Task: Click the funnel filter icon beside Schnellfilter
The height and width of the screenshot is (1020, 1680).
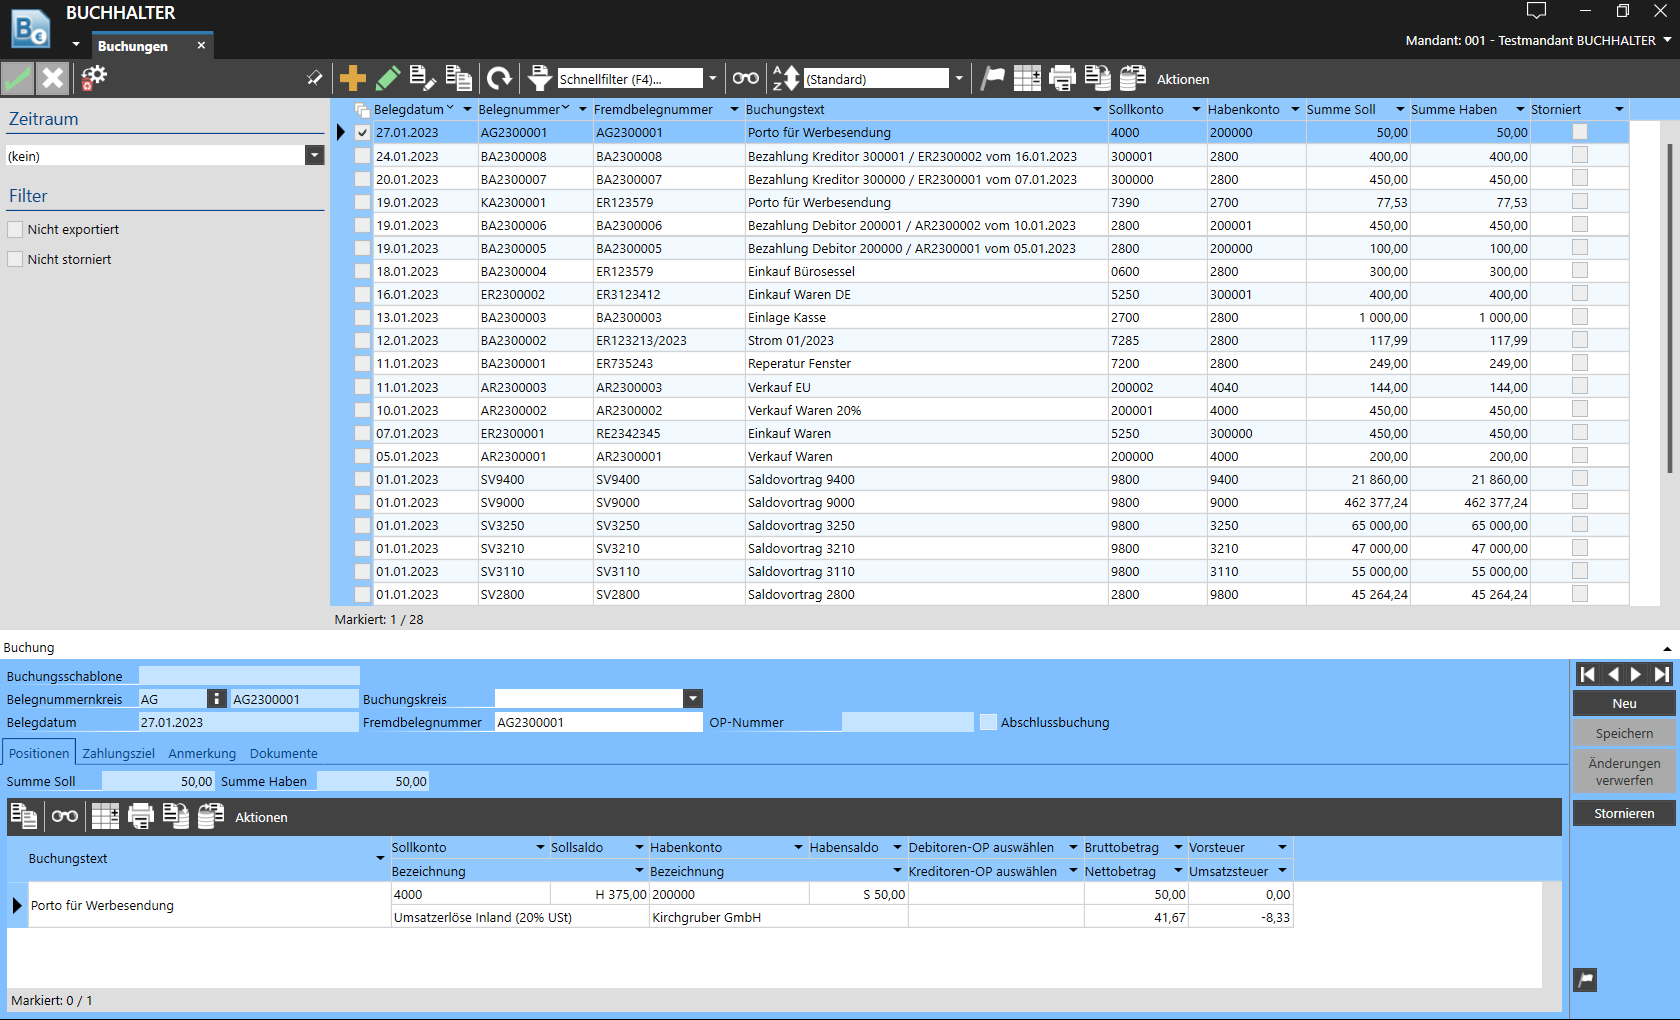Action: click(540, 78)
